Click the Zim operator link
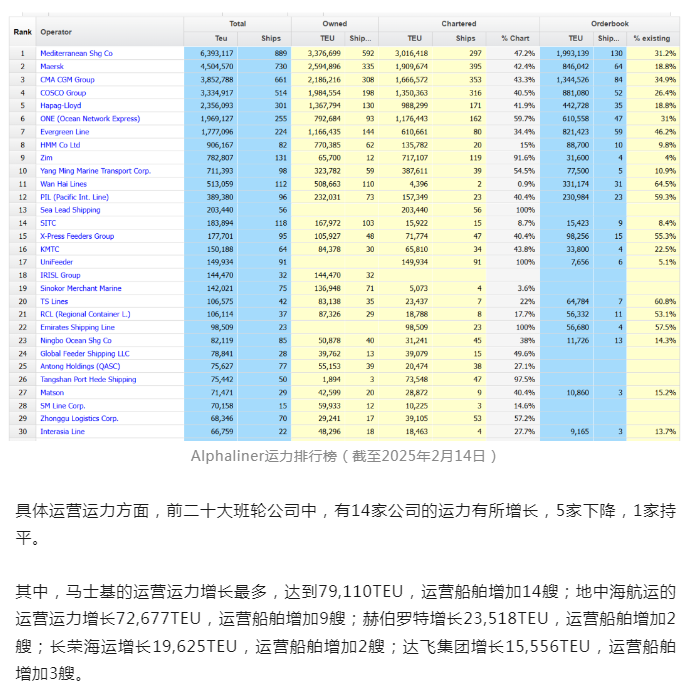 point(46,158)
